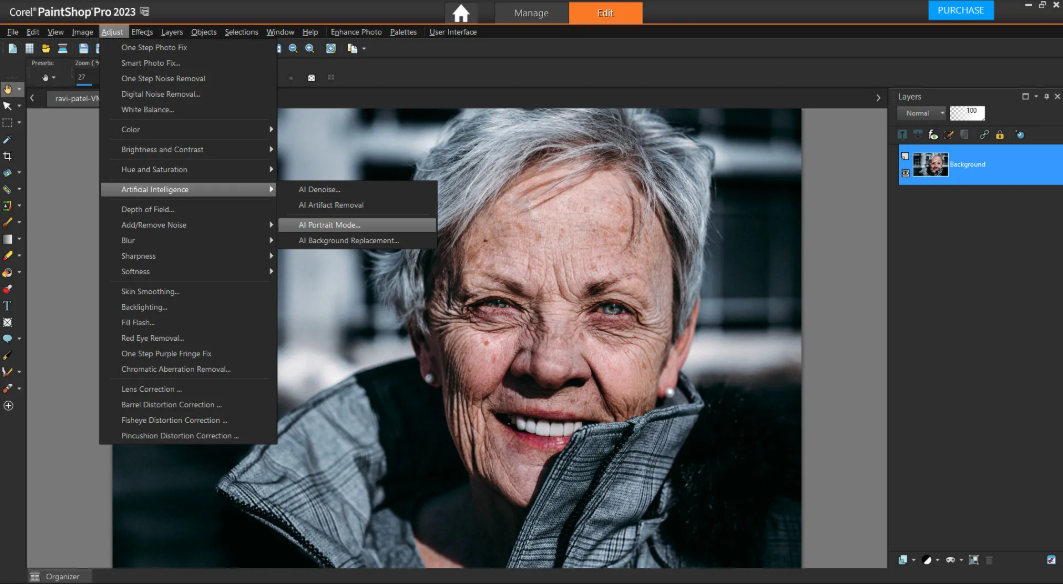Open the Normal blend mode dropdown
The width and height of the screenshot is (1063, 584).
point(941,112)
